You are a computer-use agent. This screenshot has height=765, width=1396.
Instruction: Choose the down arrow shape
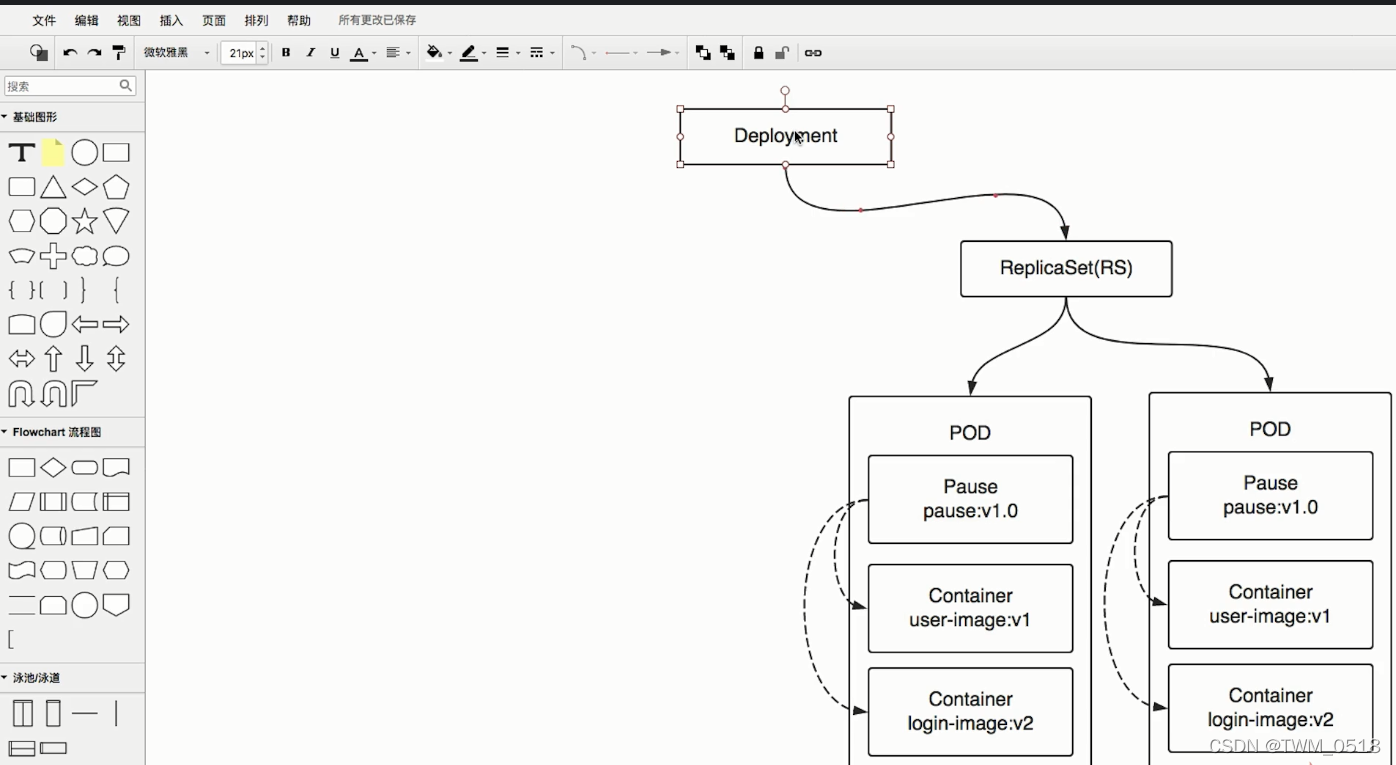tap(85, 358)
